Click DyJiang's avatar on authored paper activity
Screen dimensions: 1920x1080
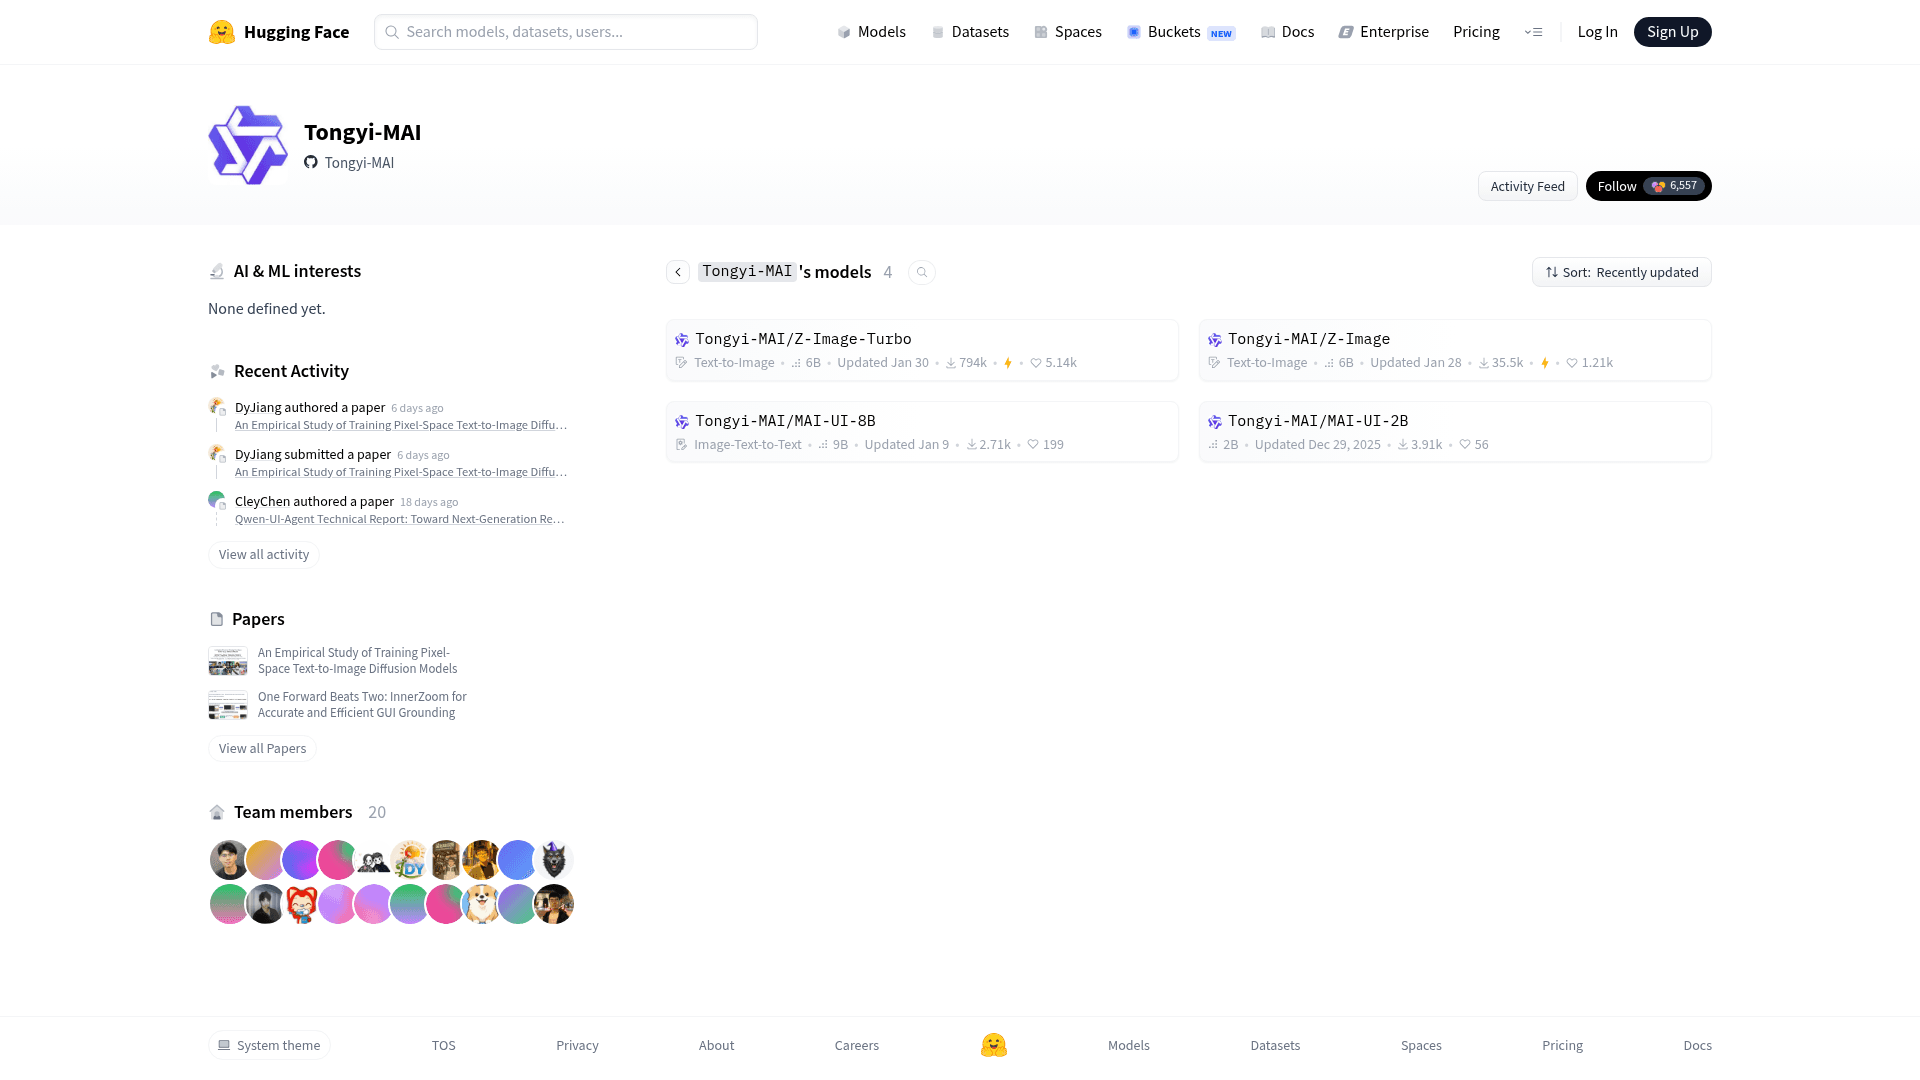(x=216, y=406)
